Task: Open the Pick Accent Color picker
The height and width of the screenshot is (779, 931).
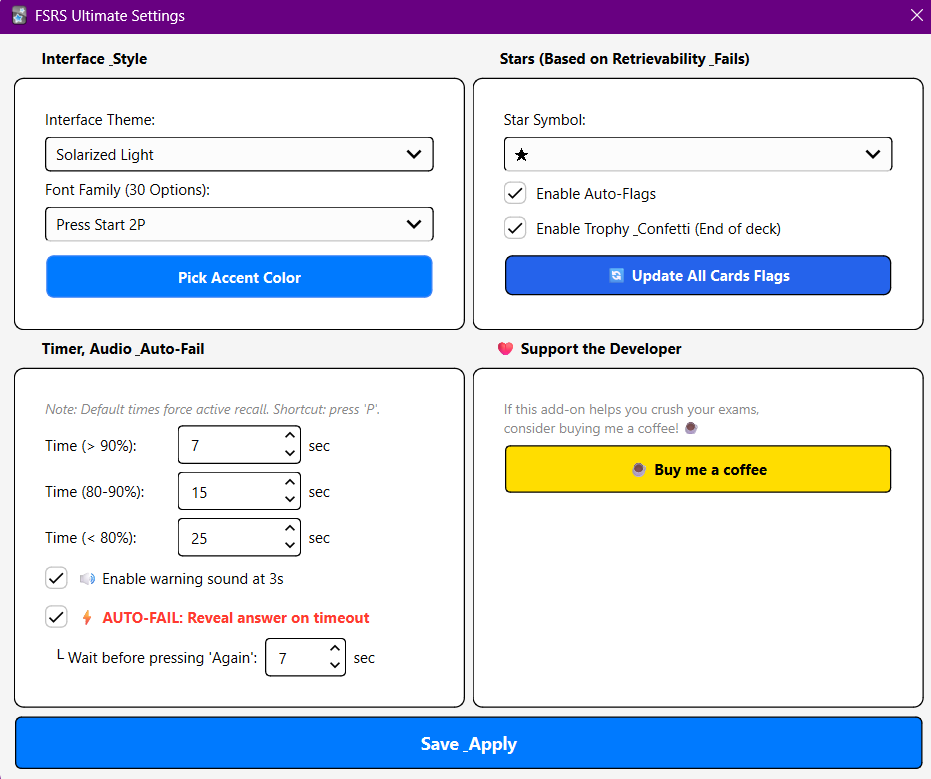Action: click(239, 278)
